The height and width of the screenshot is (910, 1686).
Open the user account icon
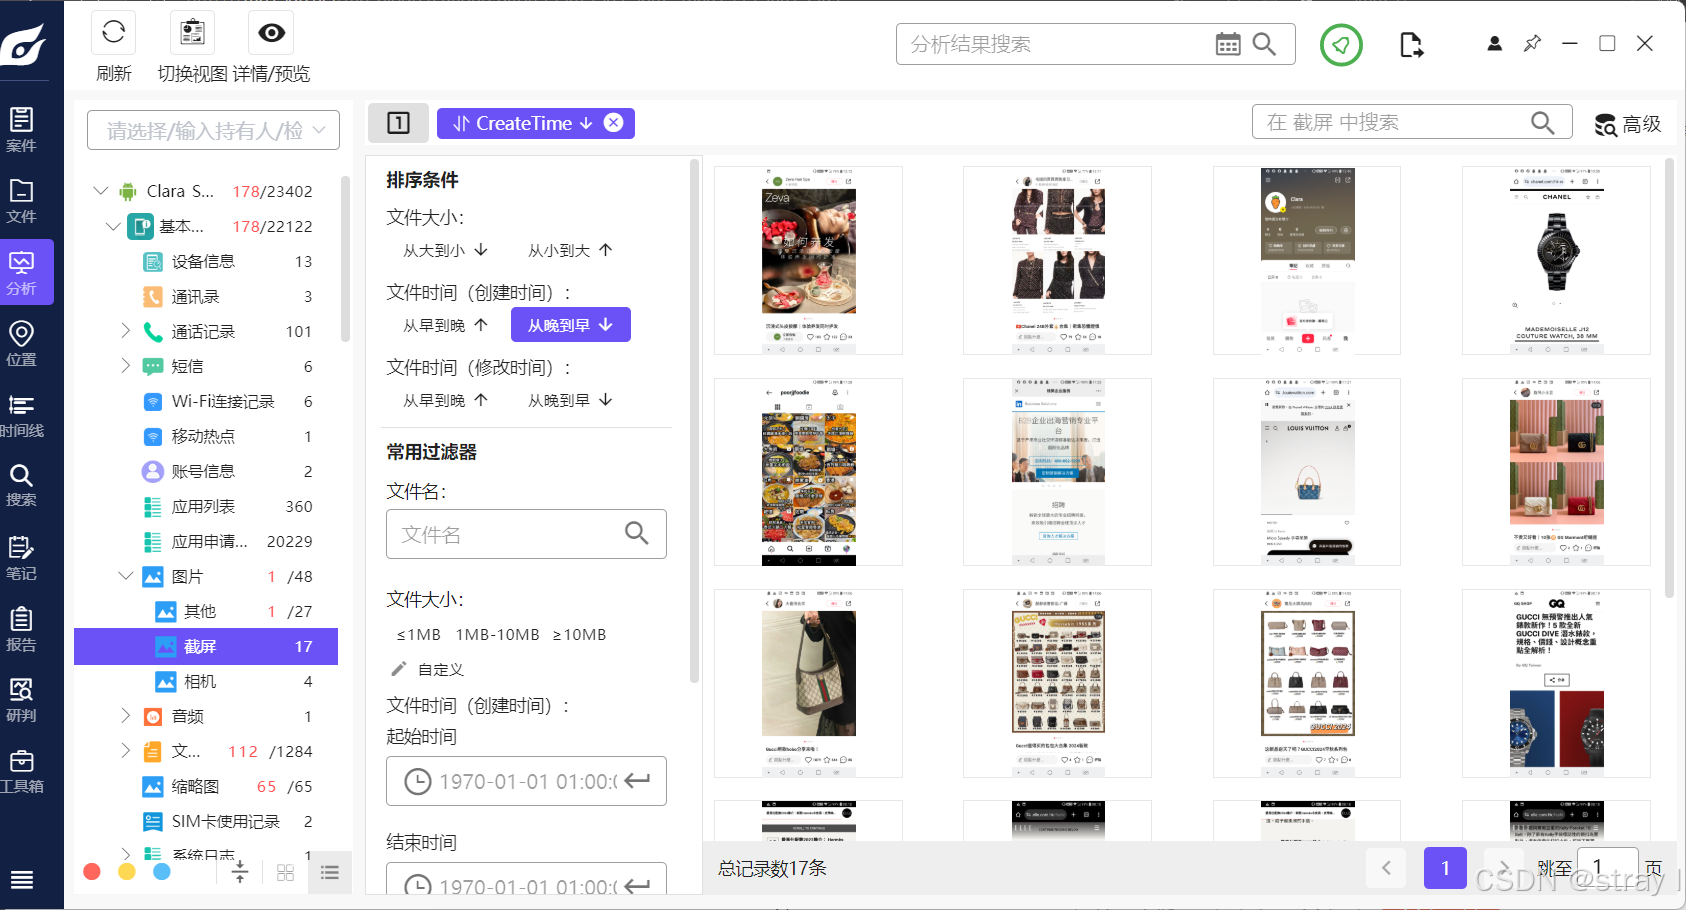click(1494, 44)
